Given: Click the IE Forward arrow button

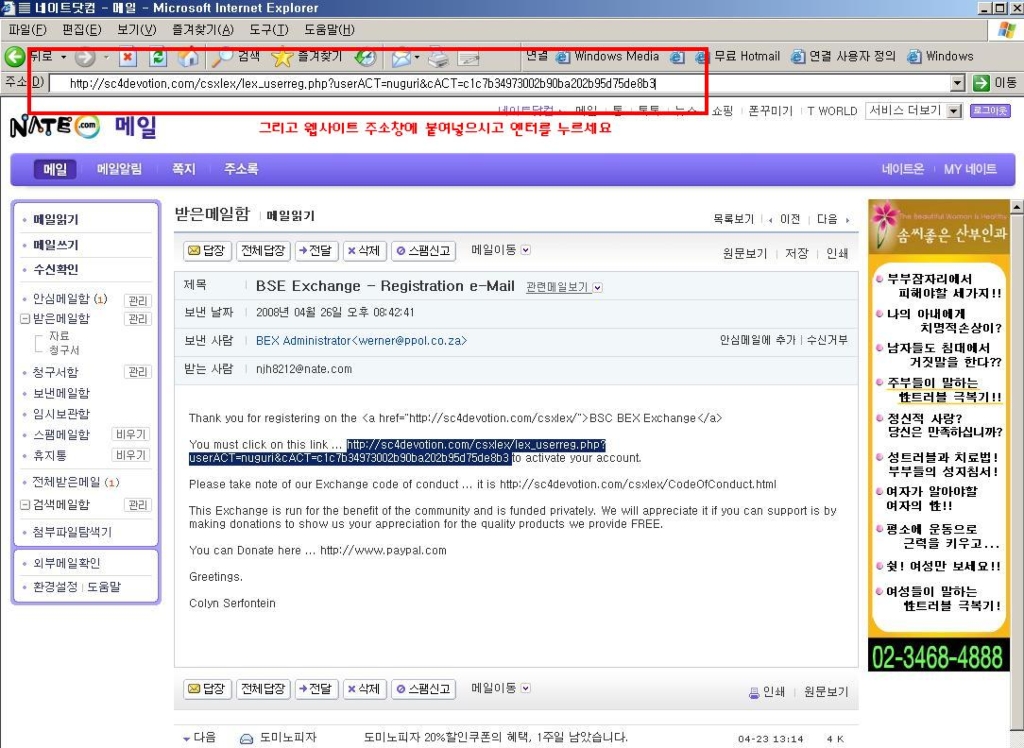Looking at the screenshot, I should [85, 57].
